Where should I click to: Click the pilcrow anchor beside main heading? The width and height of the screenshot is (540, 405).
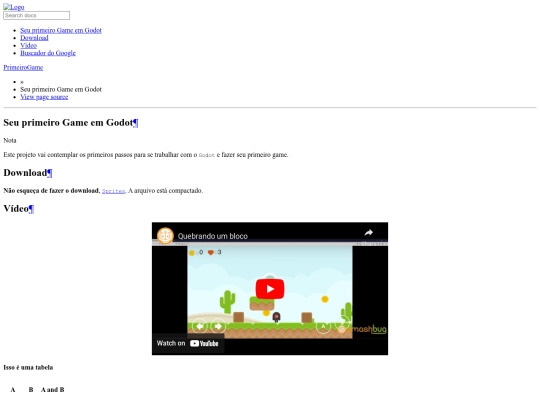click(x=136, y=123)
